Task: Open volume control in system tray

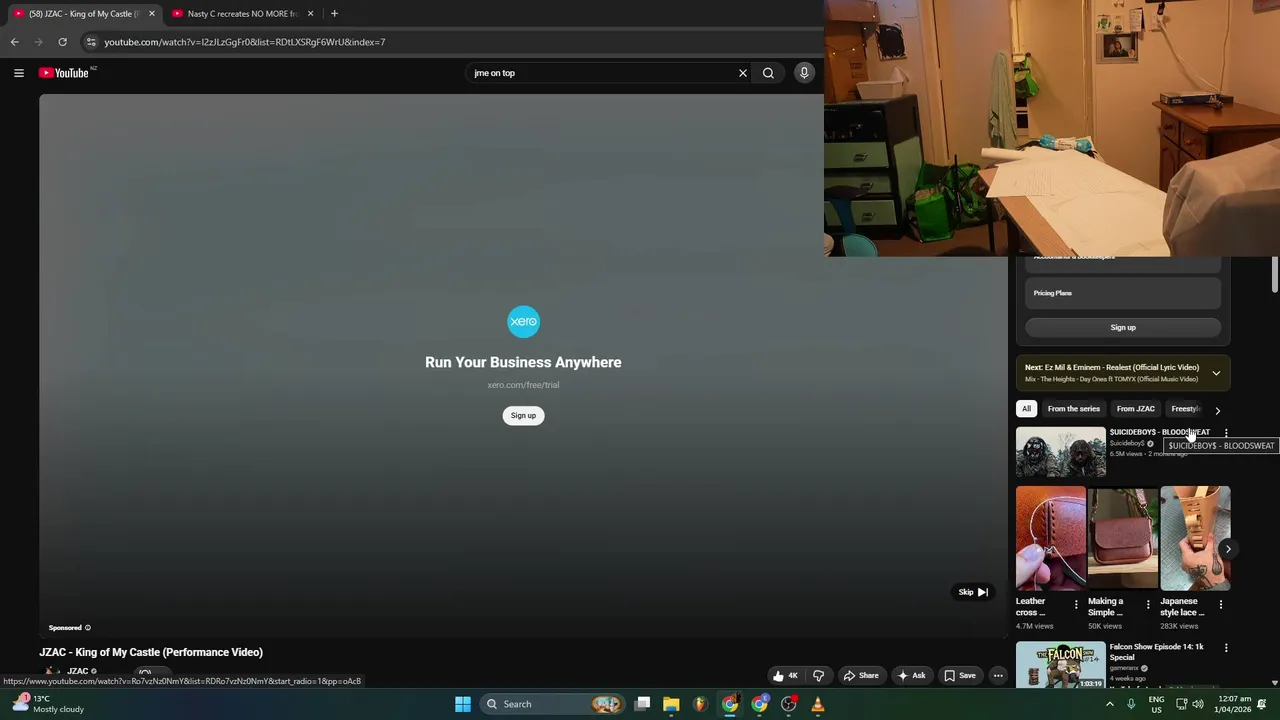Action: pyautogui.click(x=1198, y=704)
